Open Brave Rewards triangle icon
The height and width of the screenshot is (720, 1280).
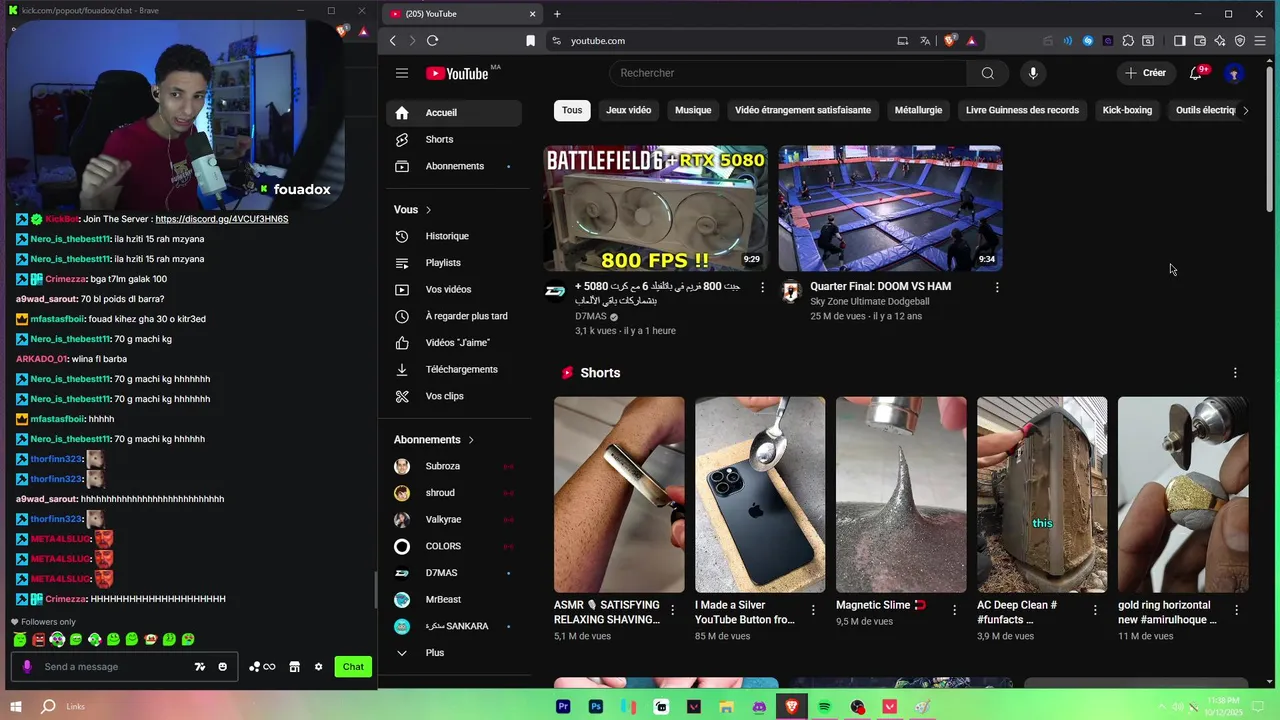pos(971,41)
